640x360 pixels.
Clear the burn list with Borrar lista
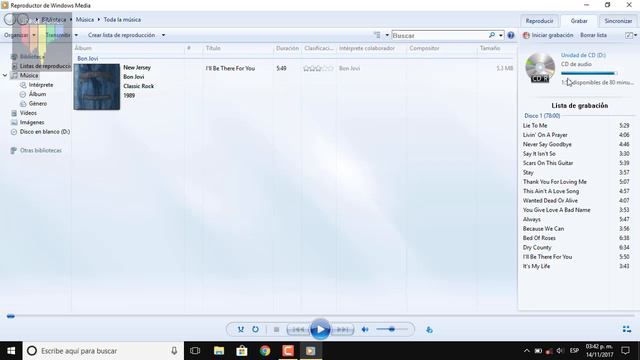coord(593,36)
